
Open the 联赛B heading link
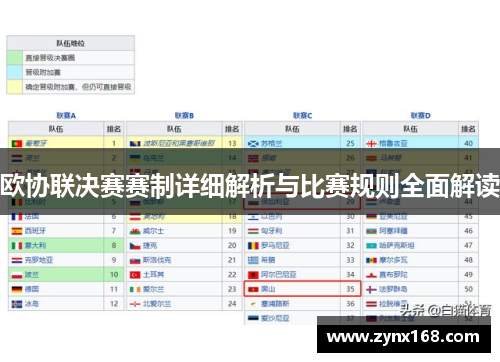tap(184, 116)
